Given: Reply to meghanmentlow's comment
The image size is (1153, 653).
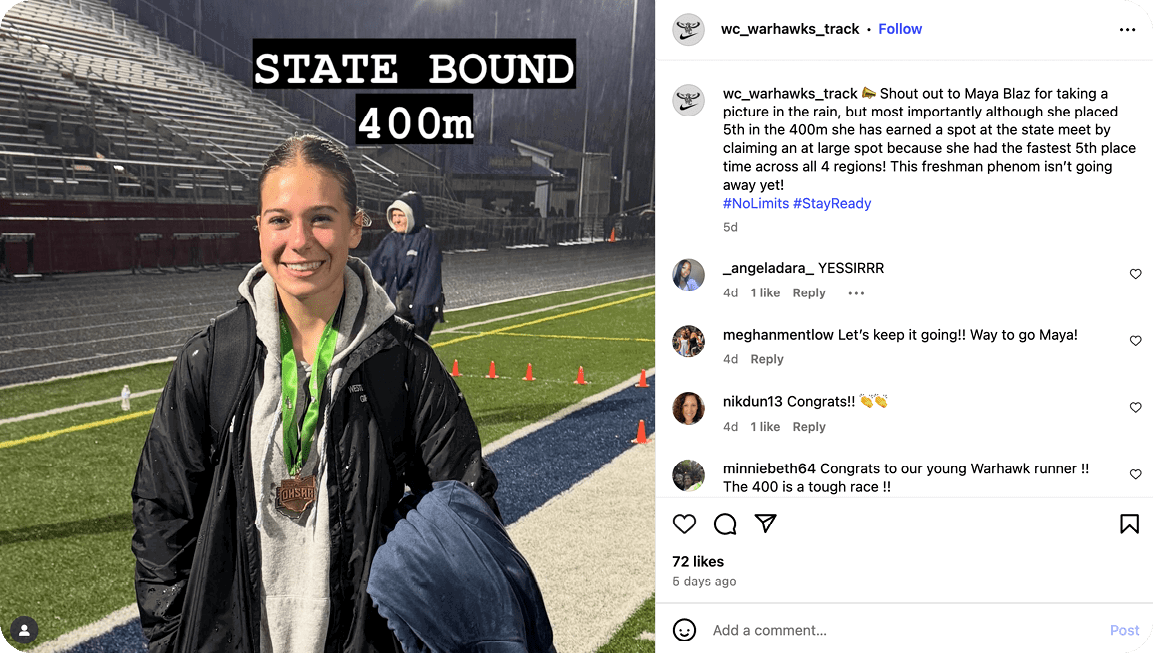Looking at the screenshot, I should click(767, 359).
